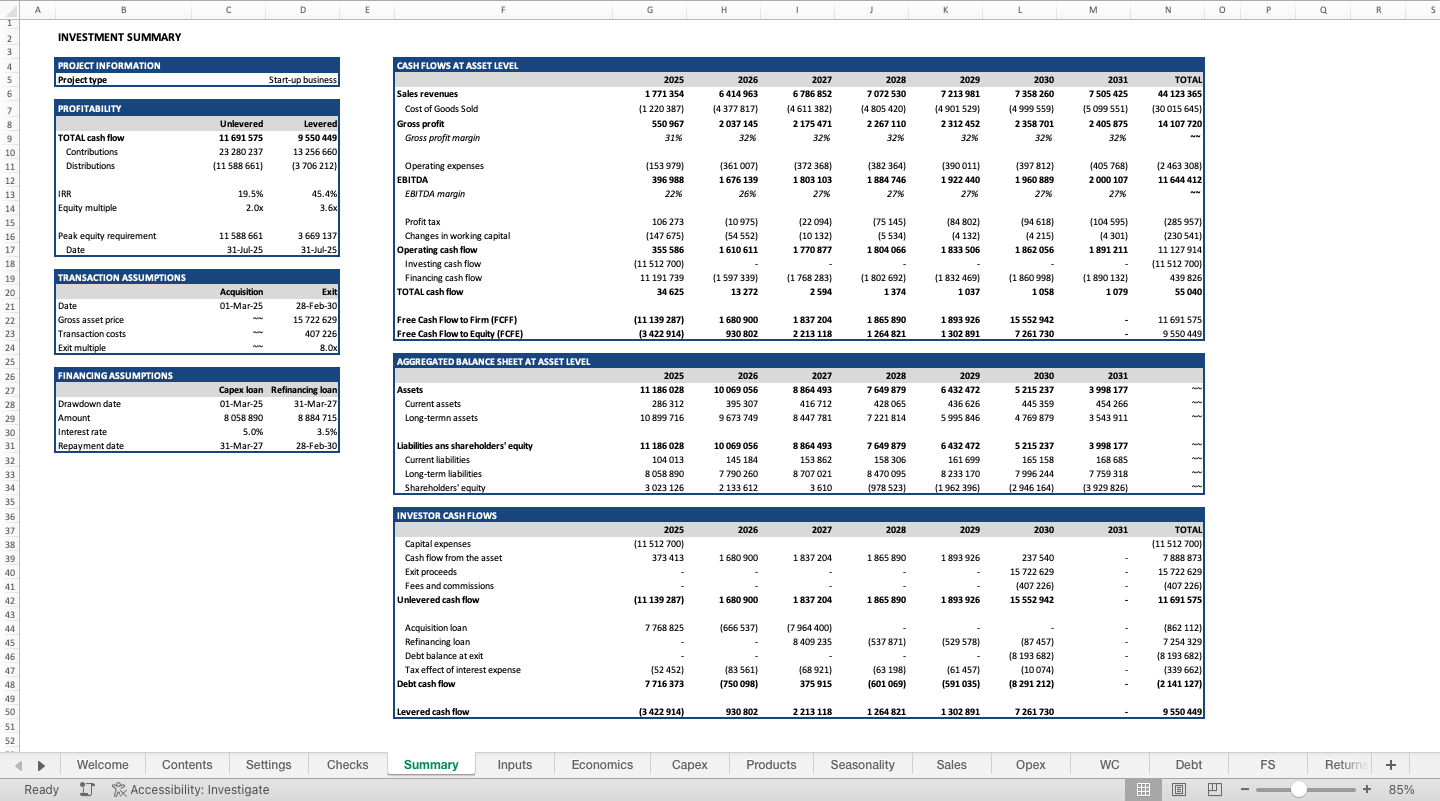The width and height of the screenshot is (1440, 801).
Task: Open Accessibility: Investigate checker
Action: 190,789
